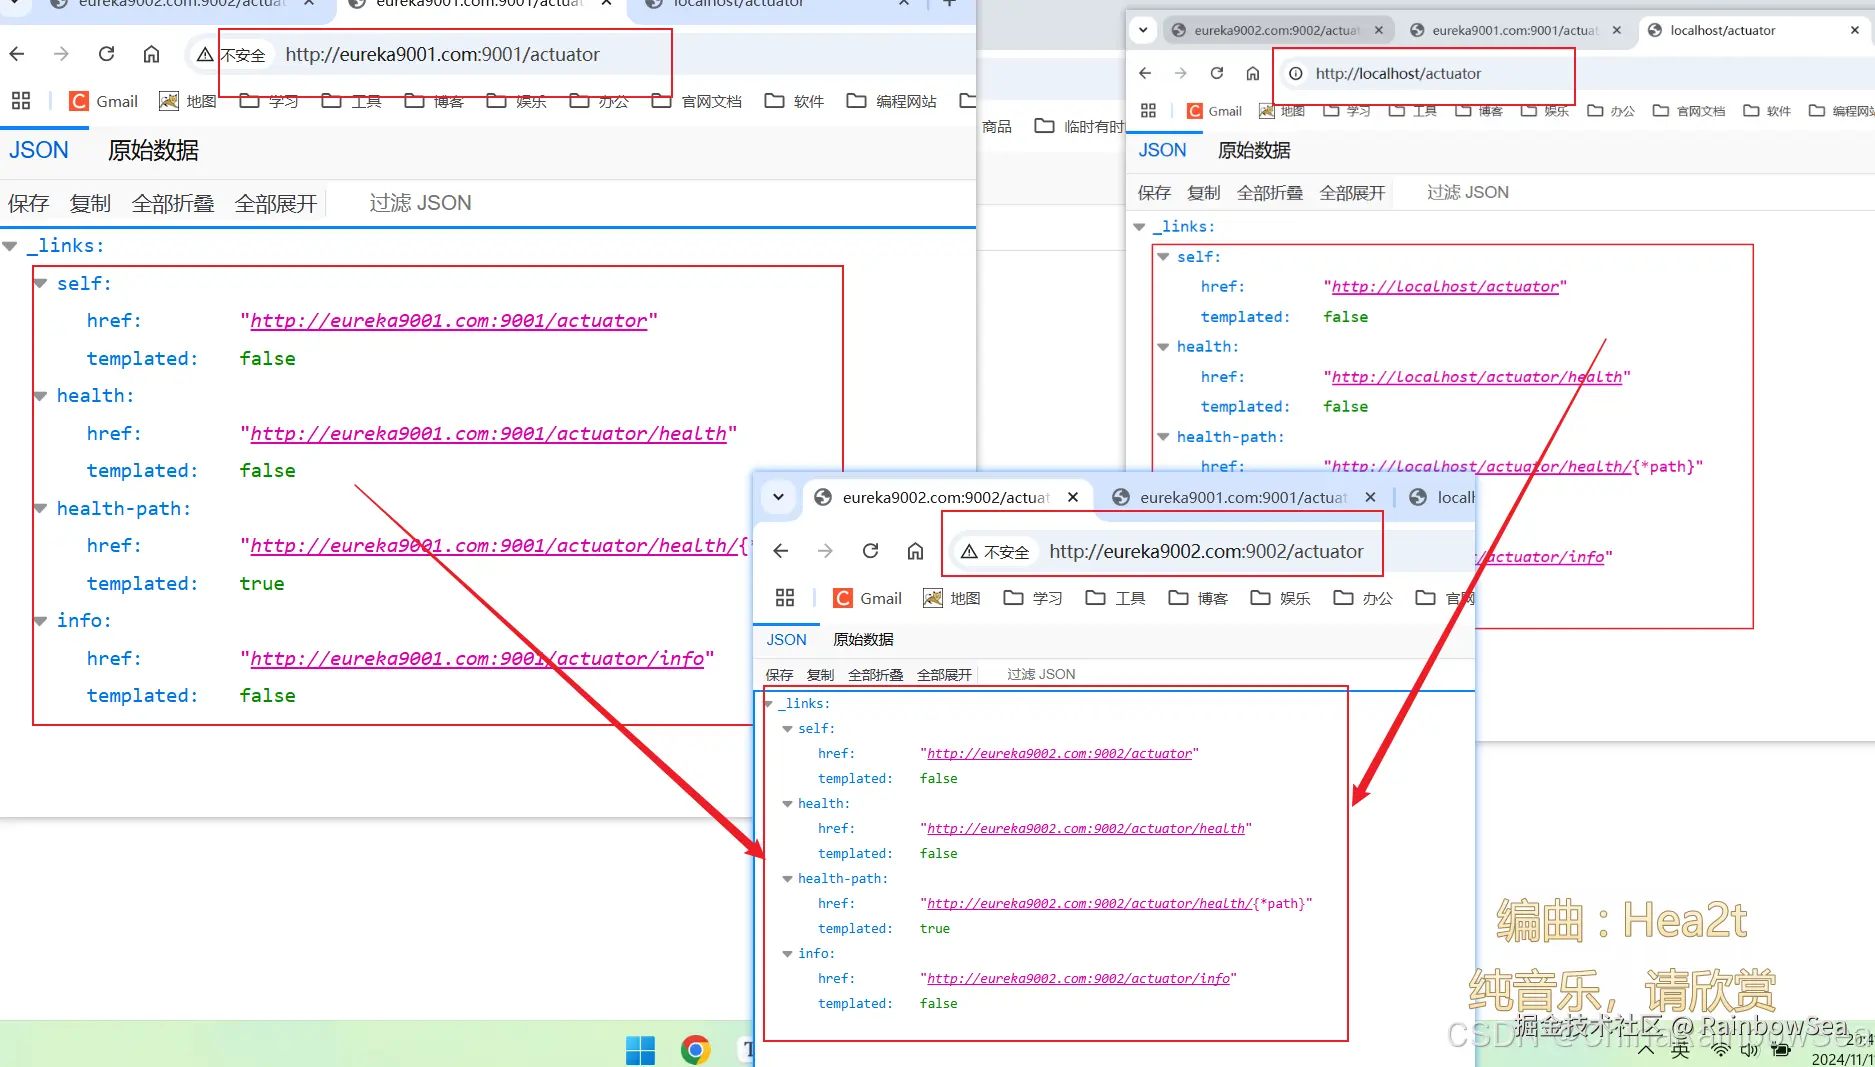Collapse self node in the right localhost window
The image size is (1875, 1067).
click(1163, 257)
